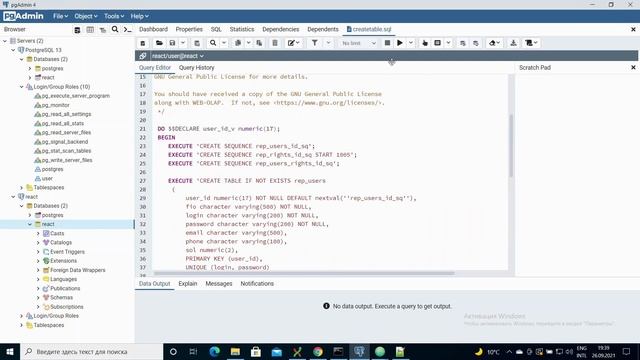Switch to the Dependents tab

click(x=323, y=29)
